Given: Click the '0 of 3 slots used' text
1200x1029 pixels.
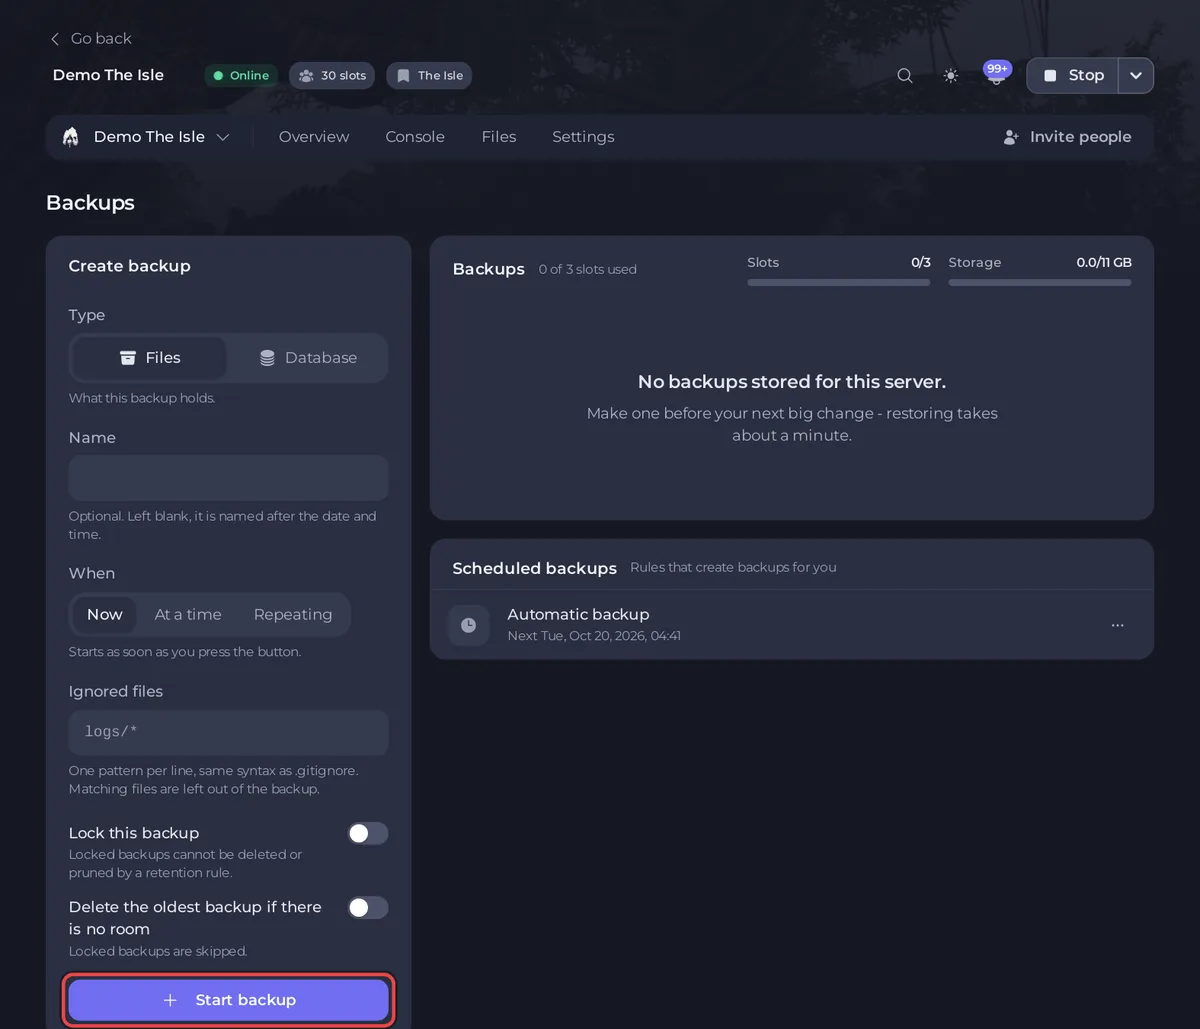Looking at the screenshot, I should (588, 270).
